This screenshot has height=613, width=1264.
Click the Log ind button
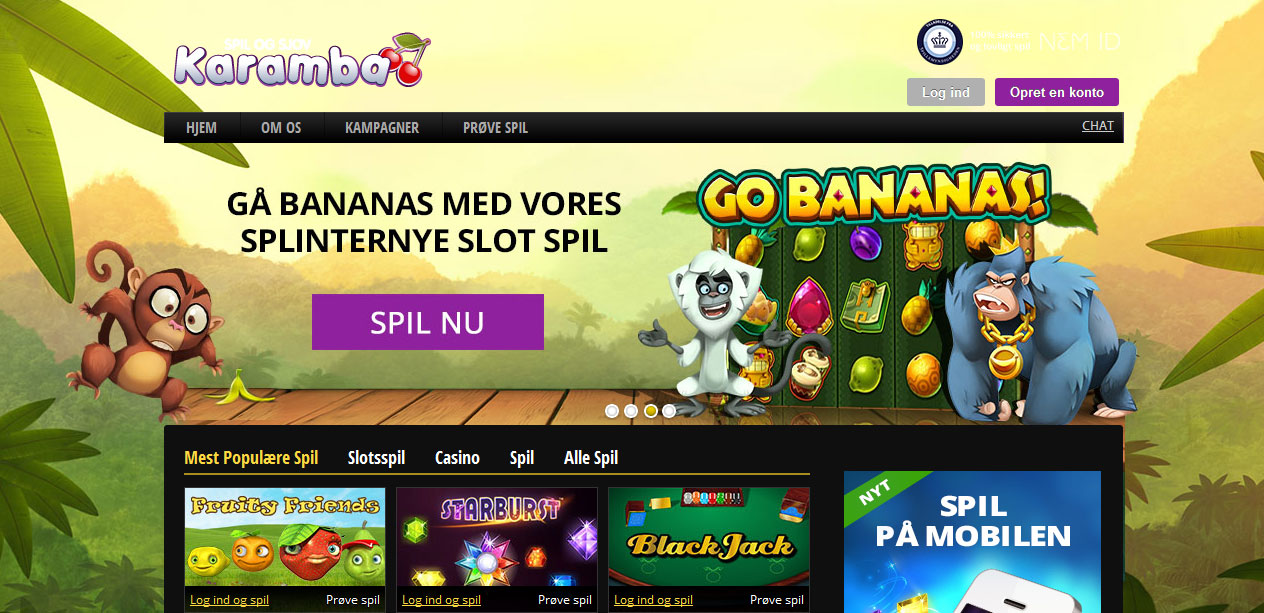tap(946, 92)
